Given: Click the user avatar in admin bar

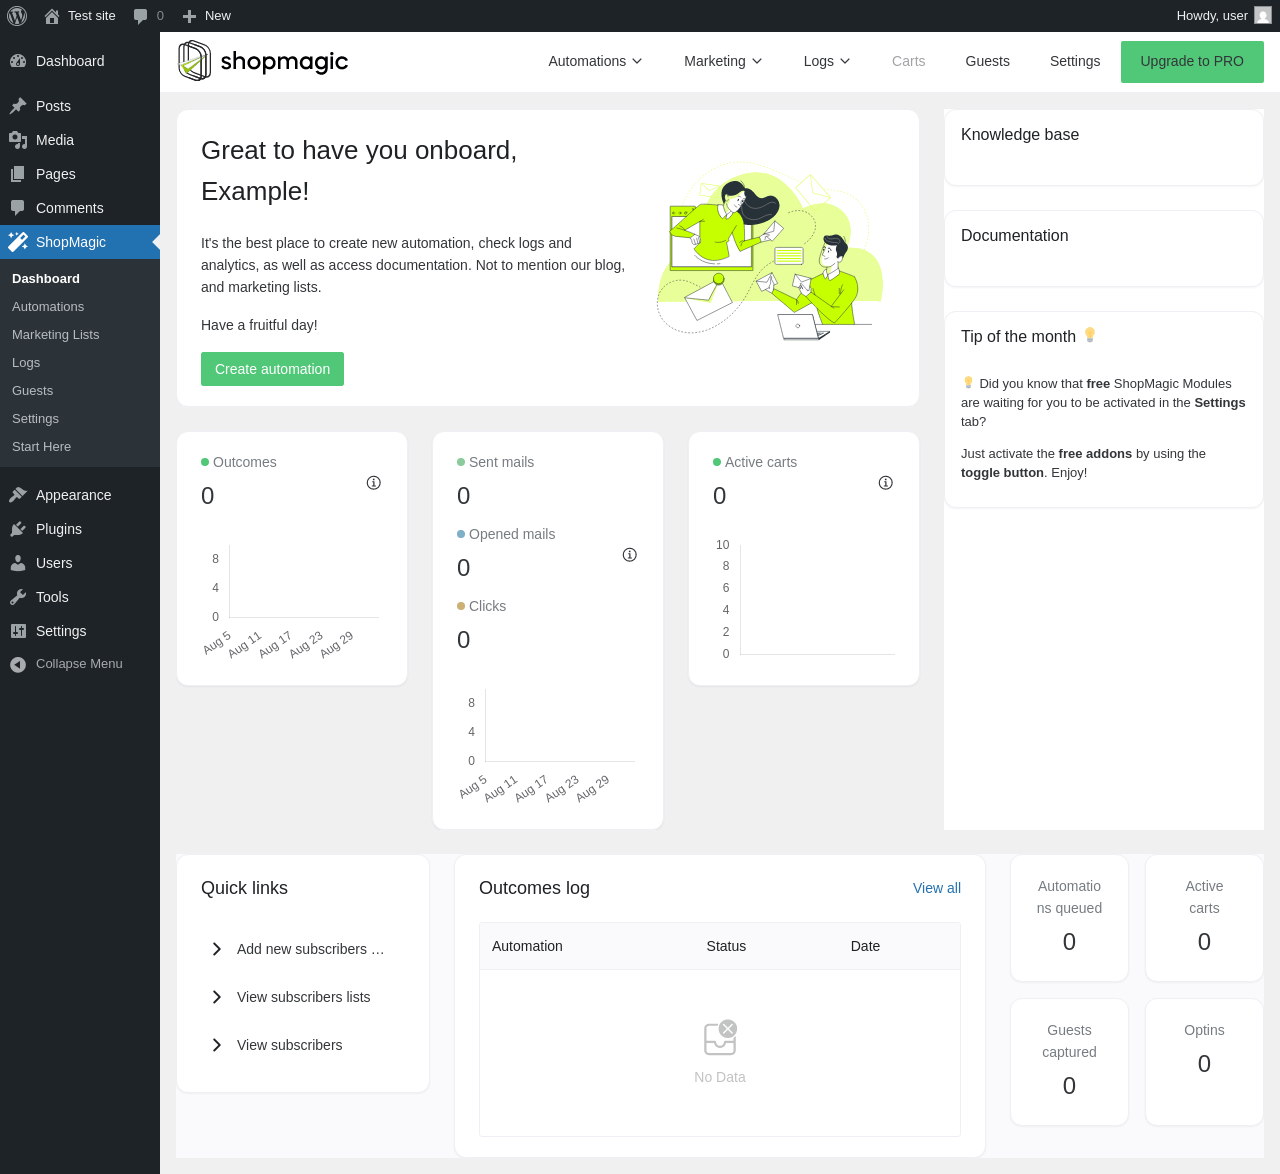Looking at the screenshot, I should 1263,16.
